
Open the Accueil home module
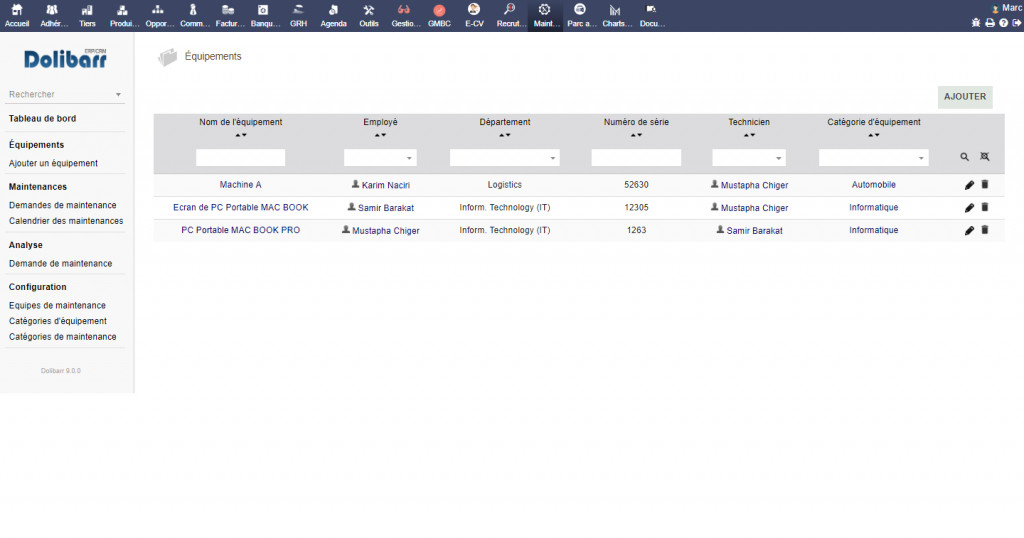[x=17, y=15]
